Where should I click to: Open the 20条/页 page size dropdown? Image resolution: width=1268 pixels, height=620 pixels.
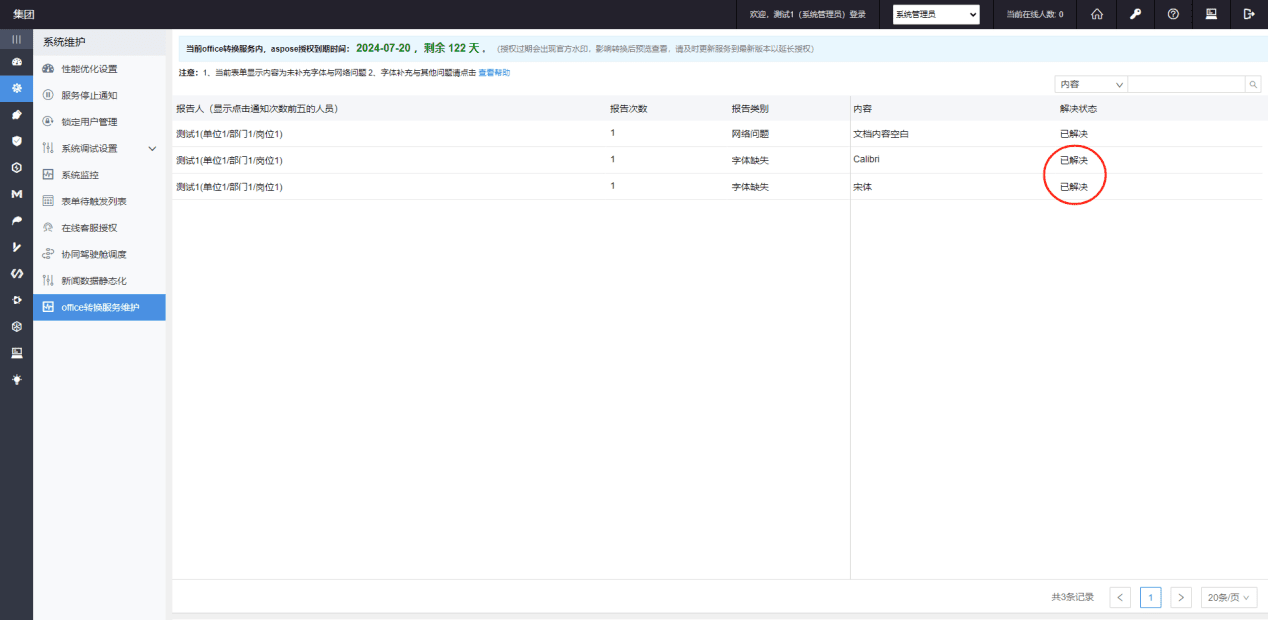point(1229,597)
